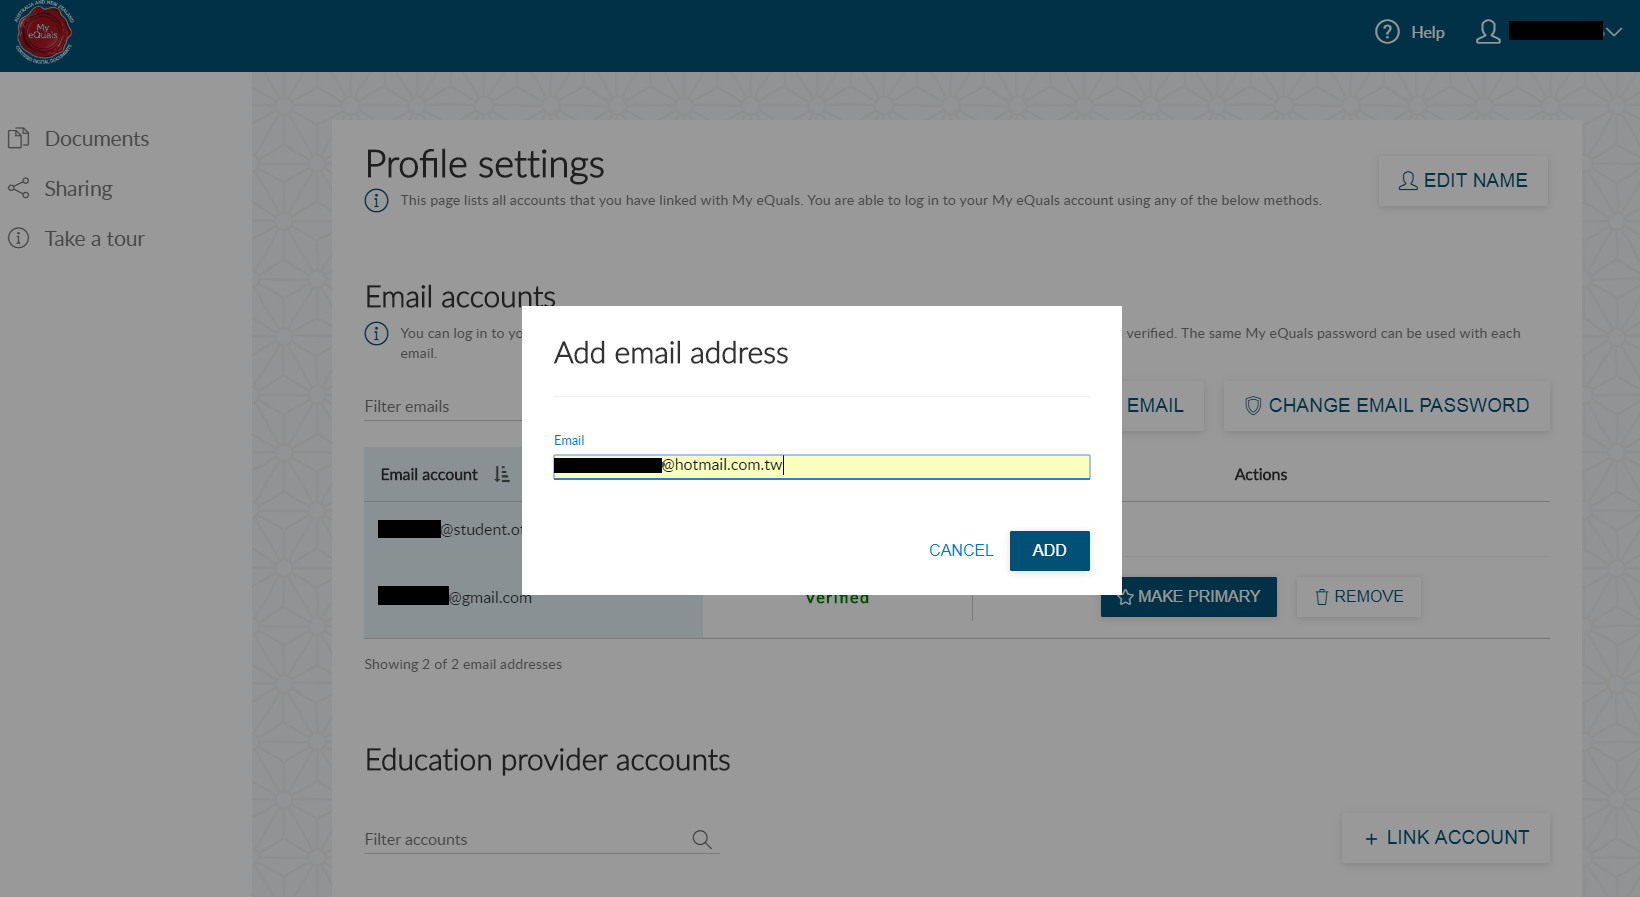This screenshot has width=1640, height=897.
Task: Cancel the Add email address dialog
Action: (x=960, y=551)
